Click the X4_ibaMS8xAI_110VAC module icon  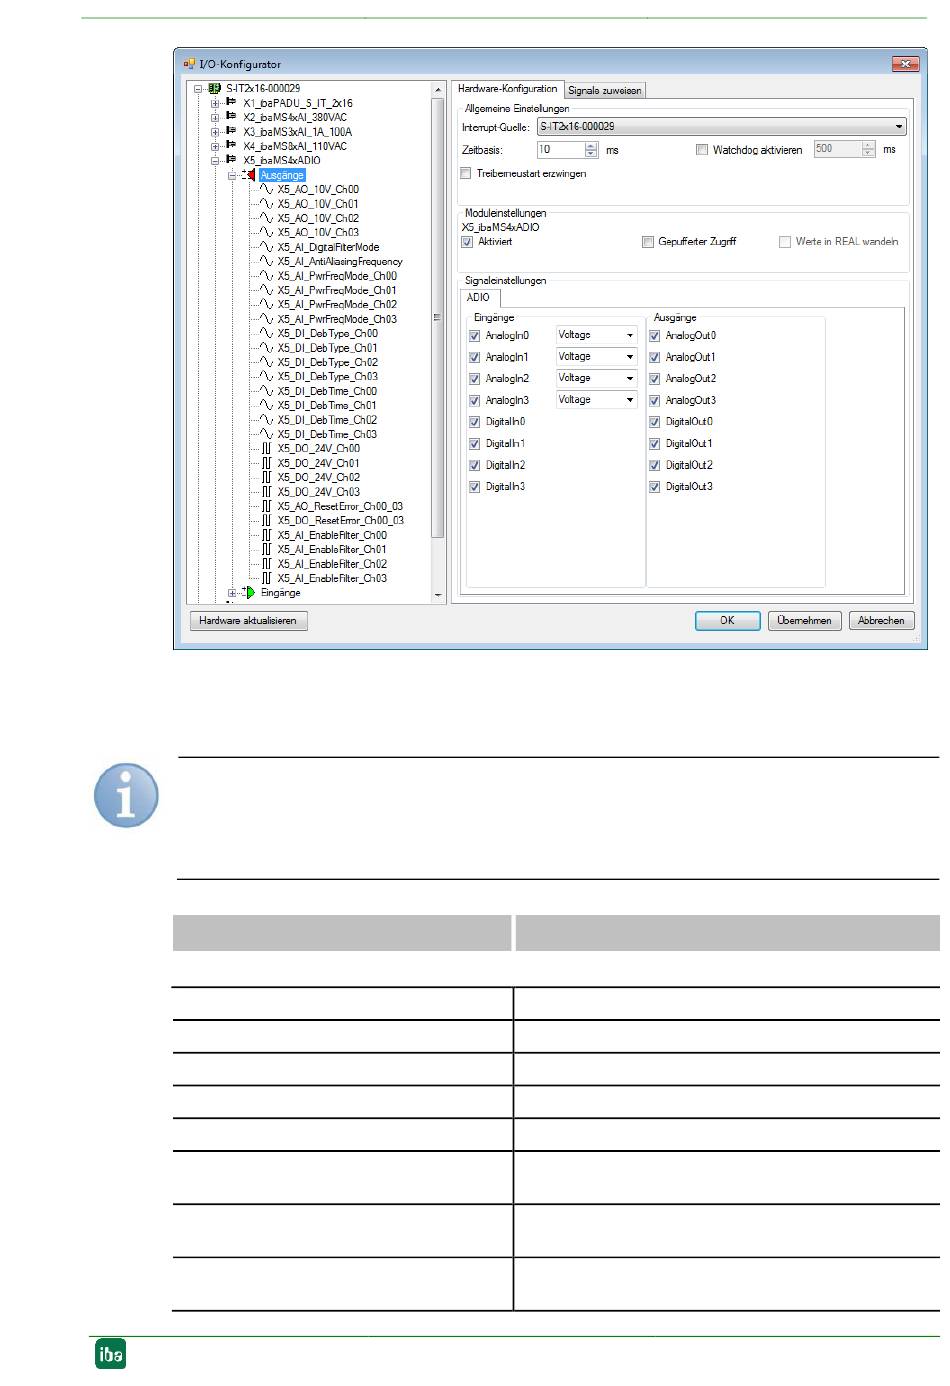231,146
